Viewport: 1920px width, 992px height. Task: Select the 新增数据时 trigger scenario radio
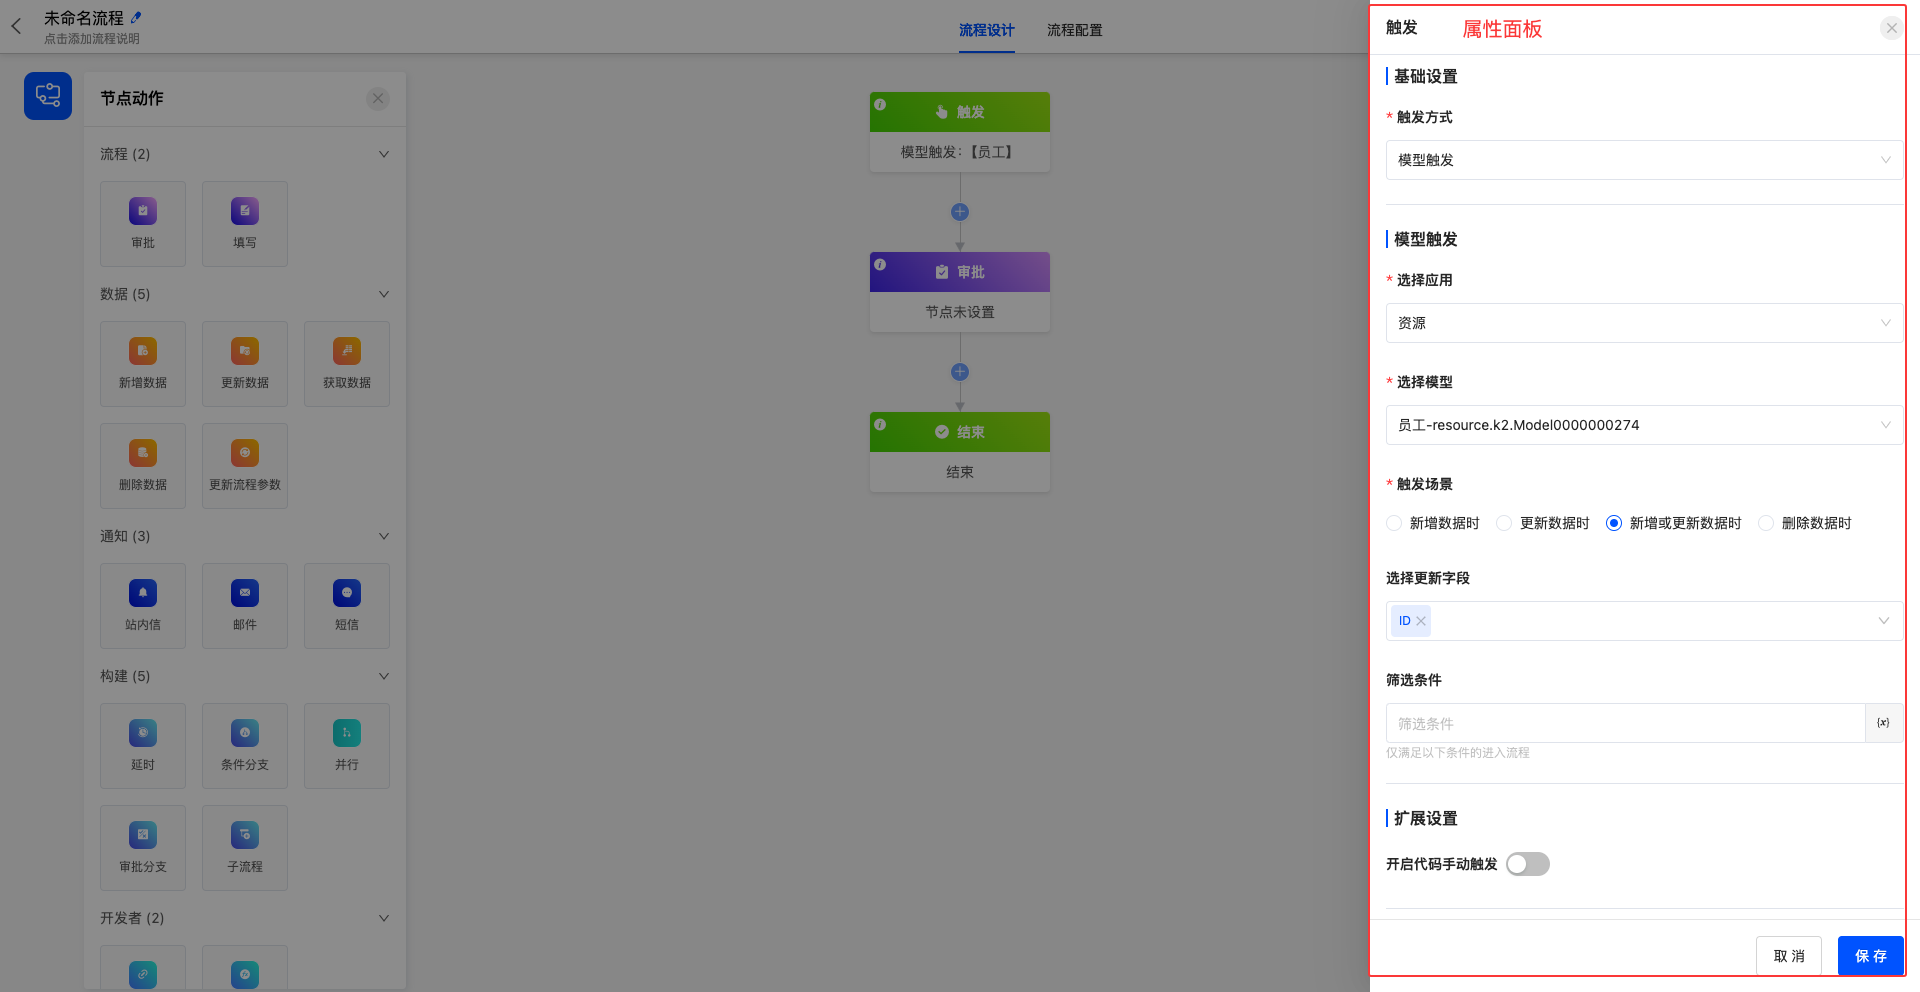click(x=1394, y=523)
